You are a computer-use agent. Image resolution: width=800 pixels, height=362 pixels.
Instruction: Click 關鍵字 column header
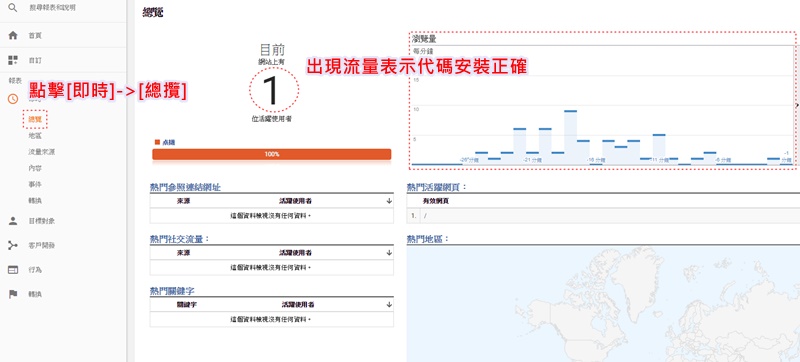pyautogui.click(x=186, y=304)
